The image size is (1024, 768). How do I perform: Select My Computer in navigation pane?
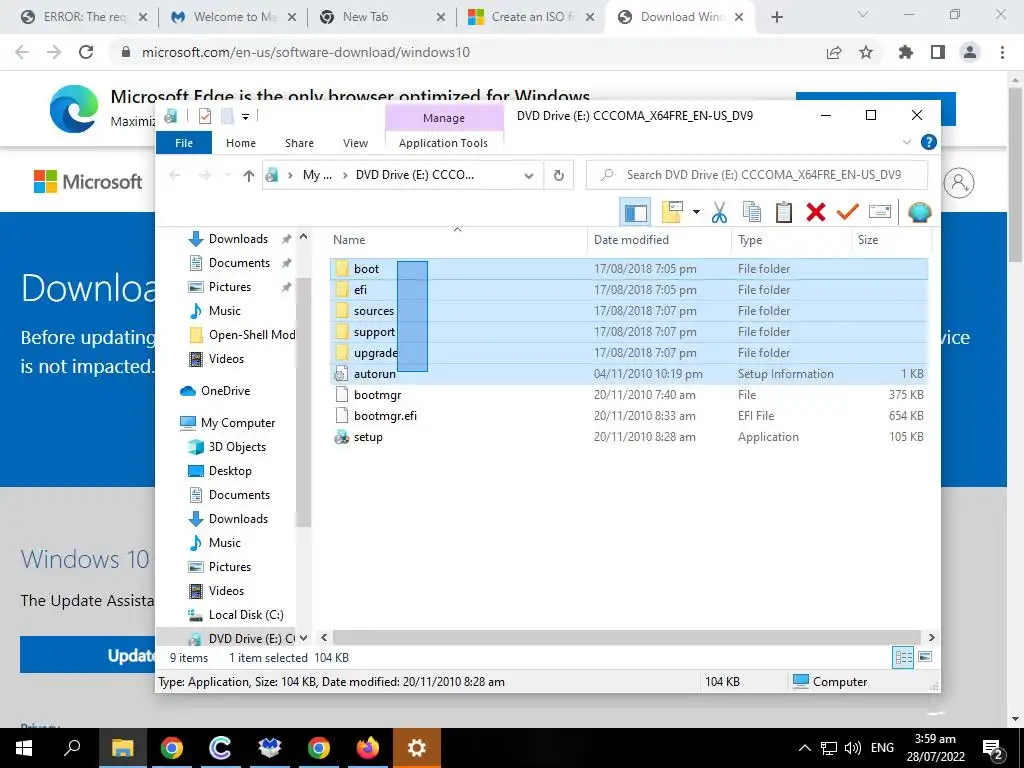pyautogui.click(x=238, y=423)
